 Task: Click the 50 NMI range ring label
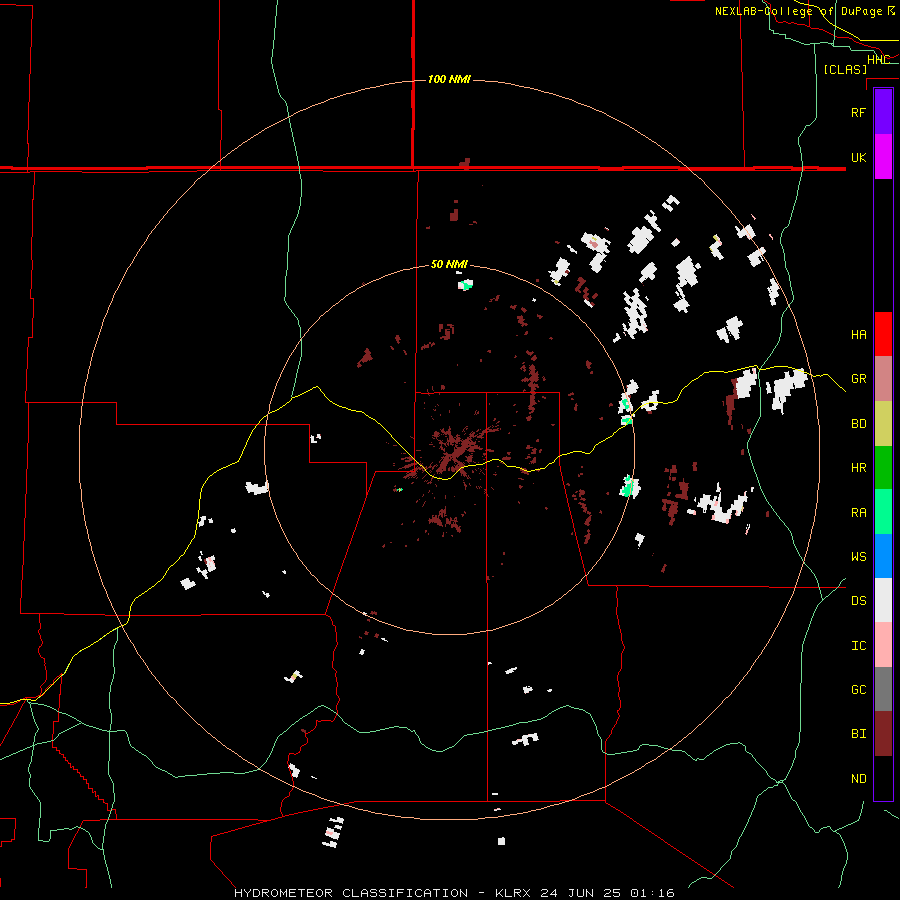click(x=449, y=265)
